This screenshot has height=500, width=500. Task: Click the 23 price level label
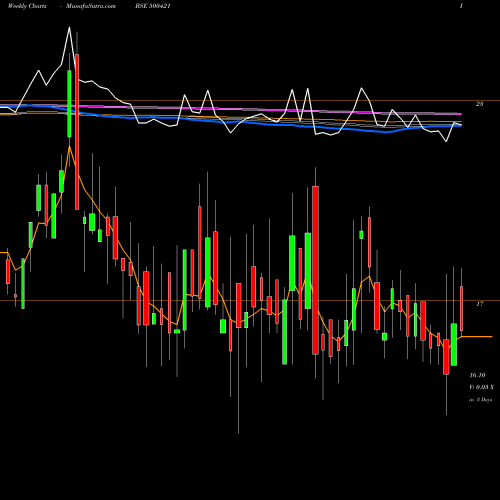coord(479,104)
